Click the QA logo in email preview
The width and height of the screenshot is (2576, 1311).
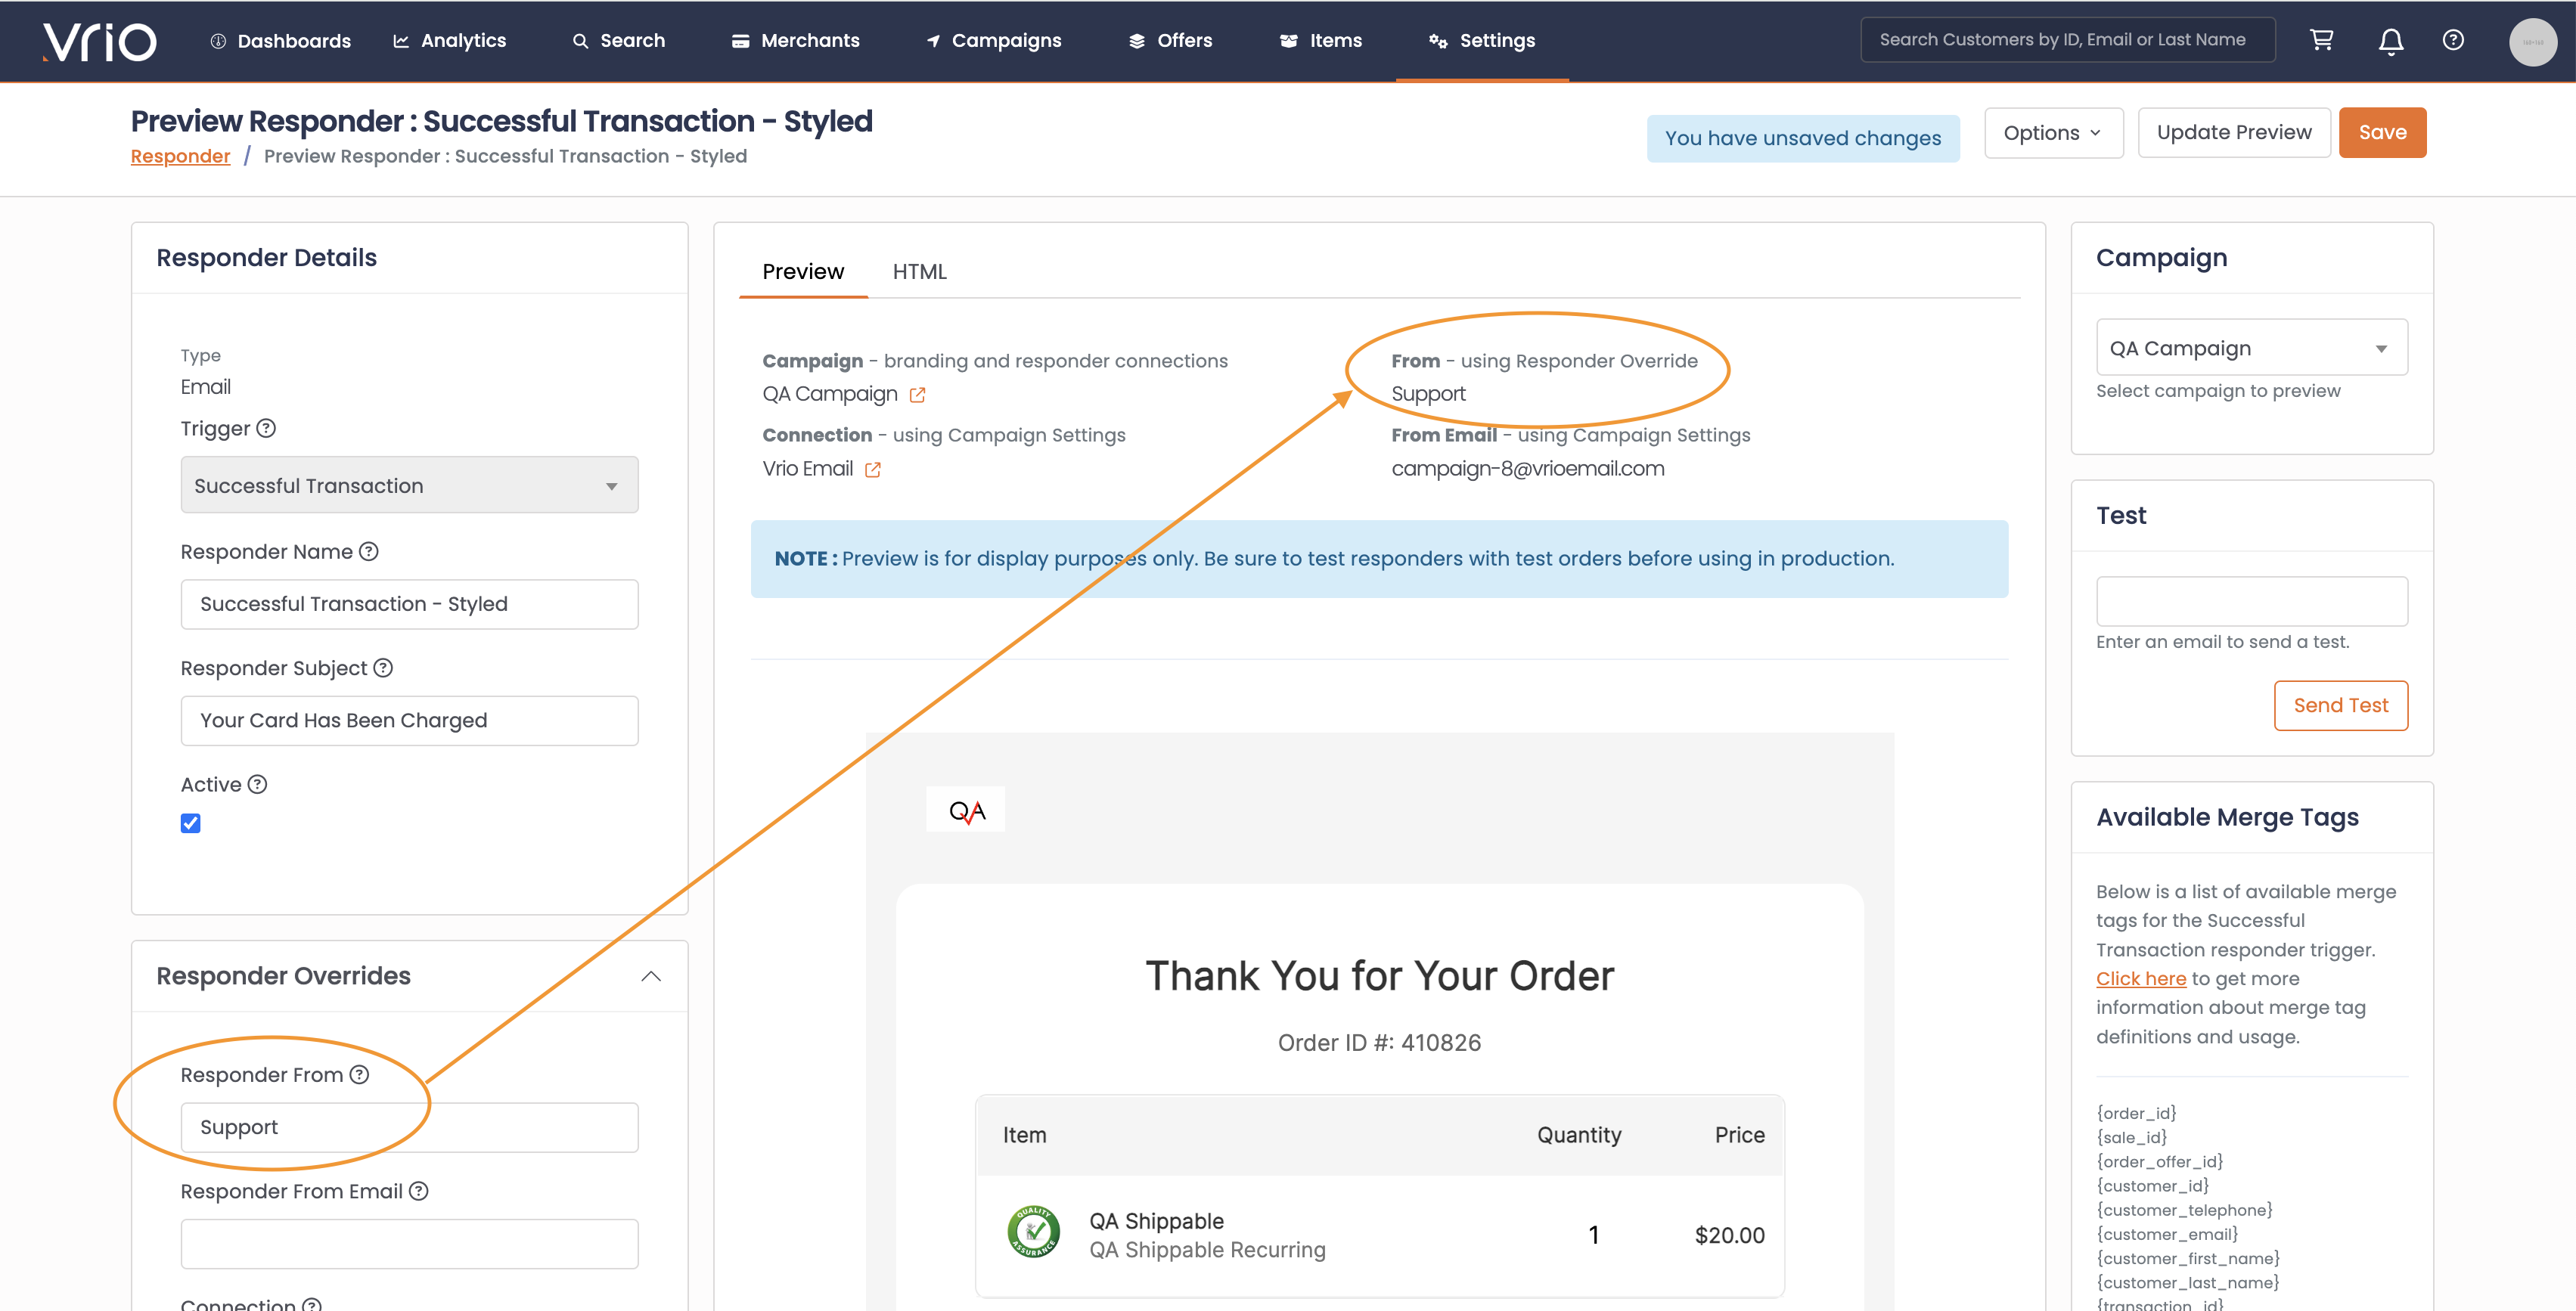(966, 810)
